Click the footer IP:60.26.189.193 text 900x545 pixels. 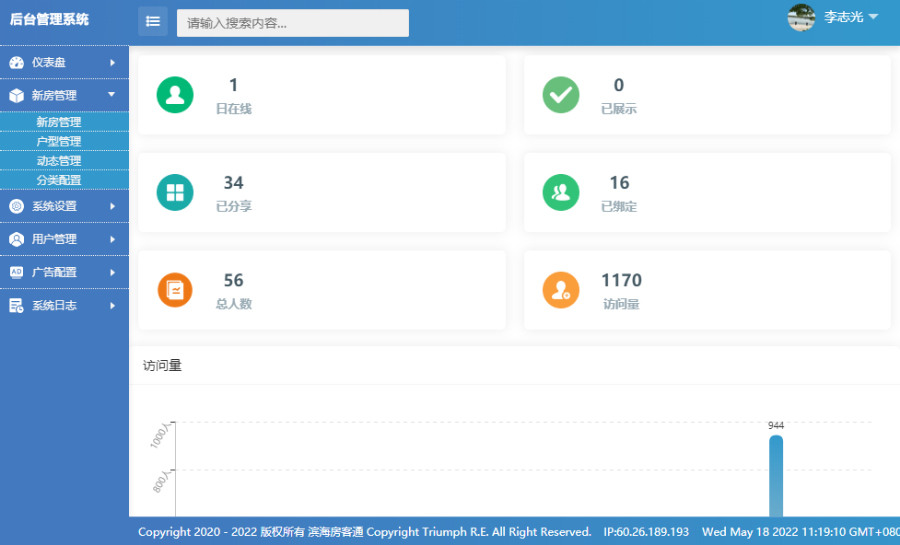(x=646, y=532)
